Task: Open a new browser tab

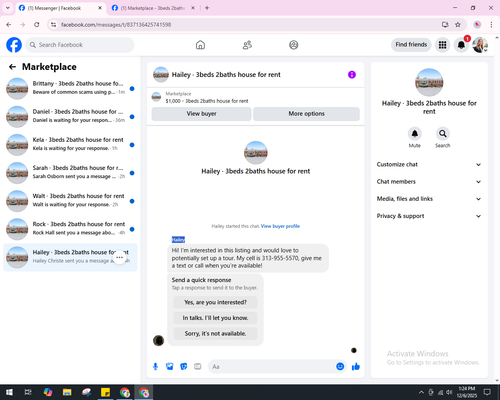Action: pos(207,8)
